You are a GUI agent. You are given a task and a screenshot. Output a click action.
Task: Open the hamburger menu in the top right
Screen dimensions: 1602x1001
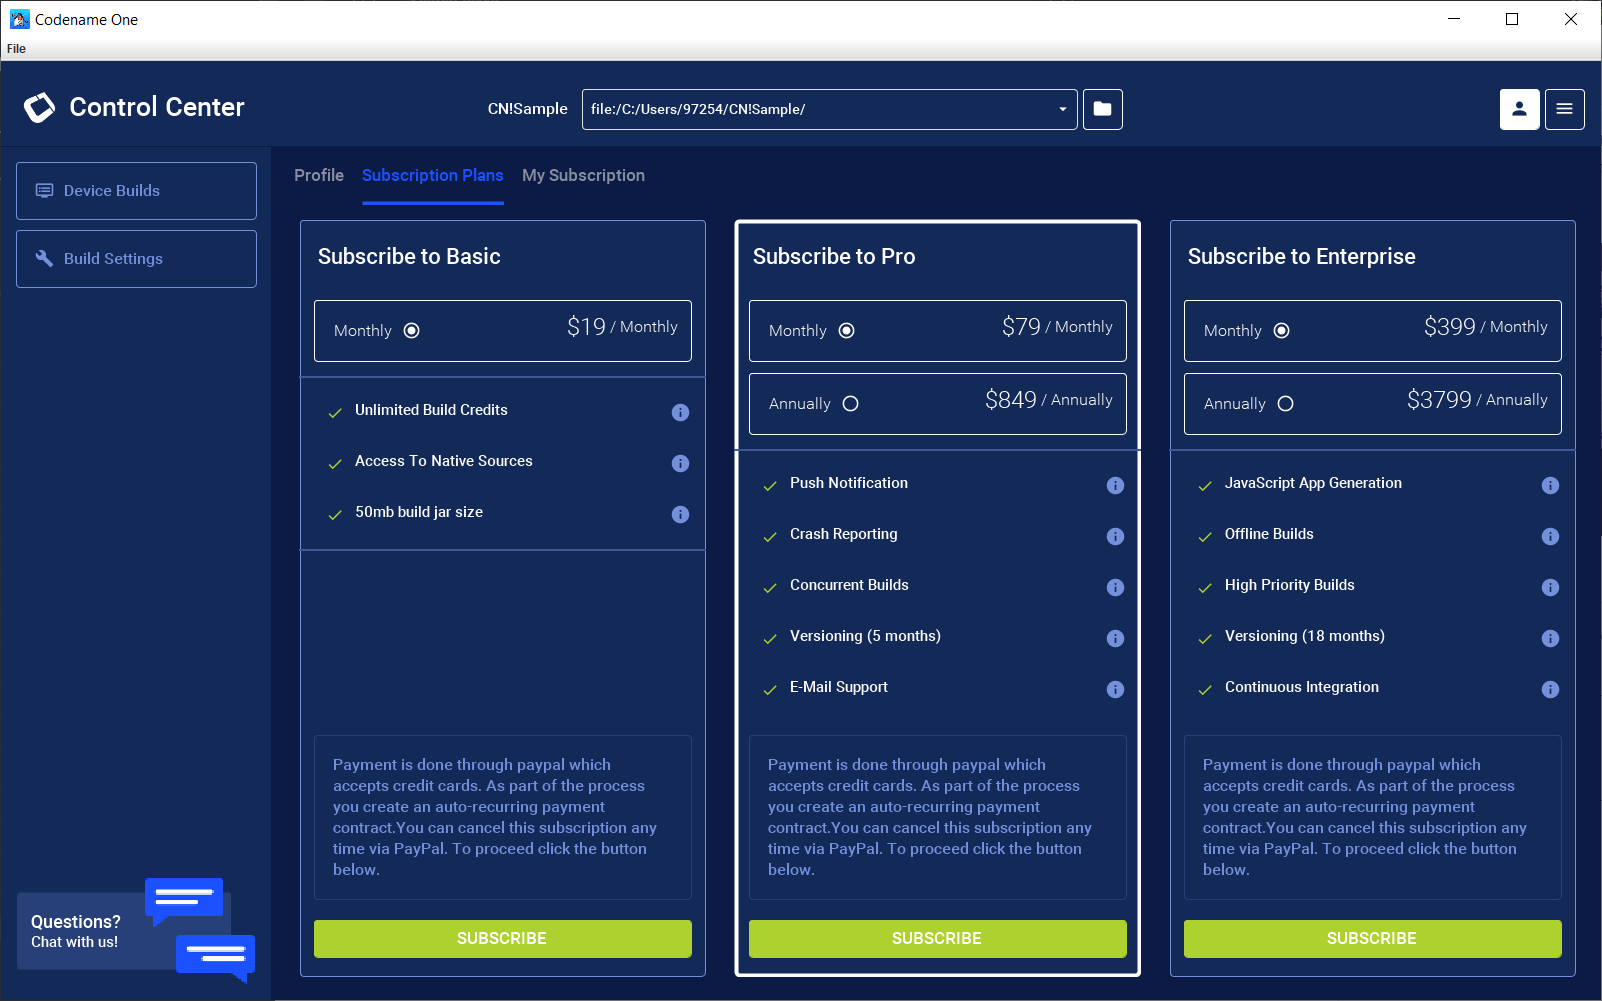[1564, 109]
